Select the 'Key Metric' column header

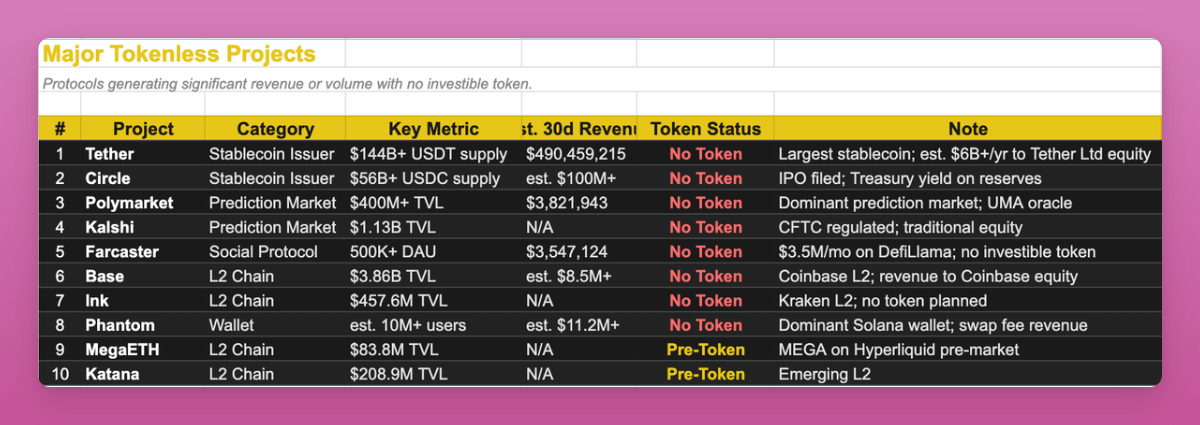tap(434, 129)
